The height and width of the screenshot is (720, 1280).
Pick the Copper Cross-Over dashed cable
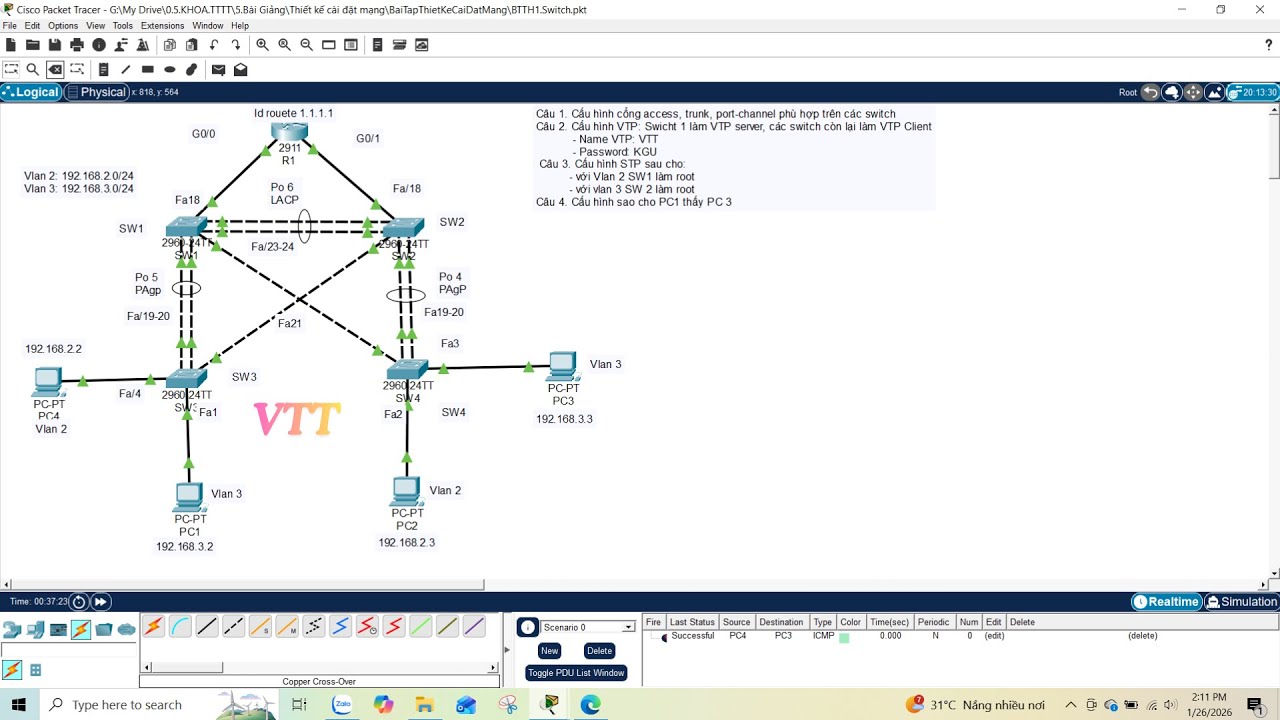point(233,627)
